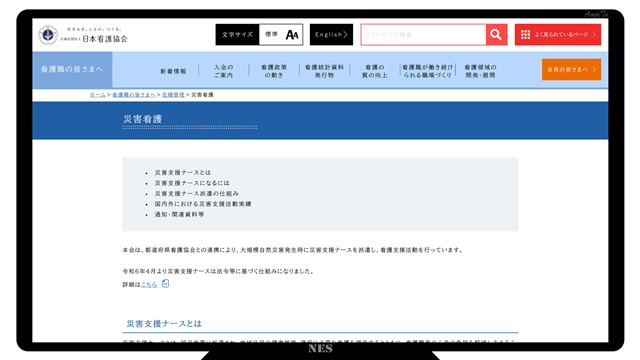Open the 会員の皆さまへ orange button
This screenshot has height=360, width=640.
click(x=571, y=69)
